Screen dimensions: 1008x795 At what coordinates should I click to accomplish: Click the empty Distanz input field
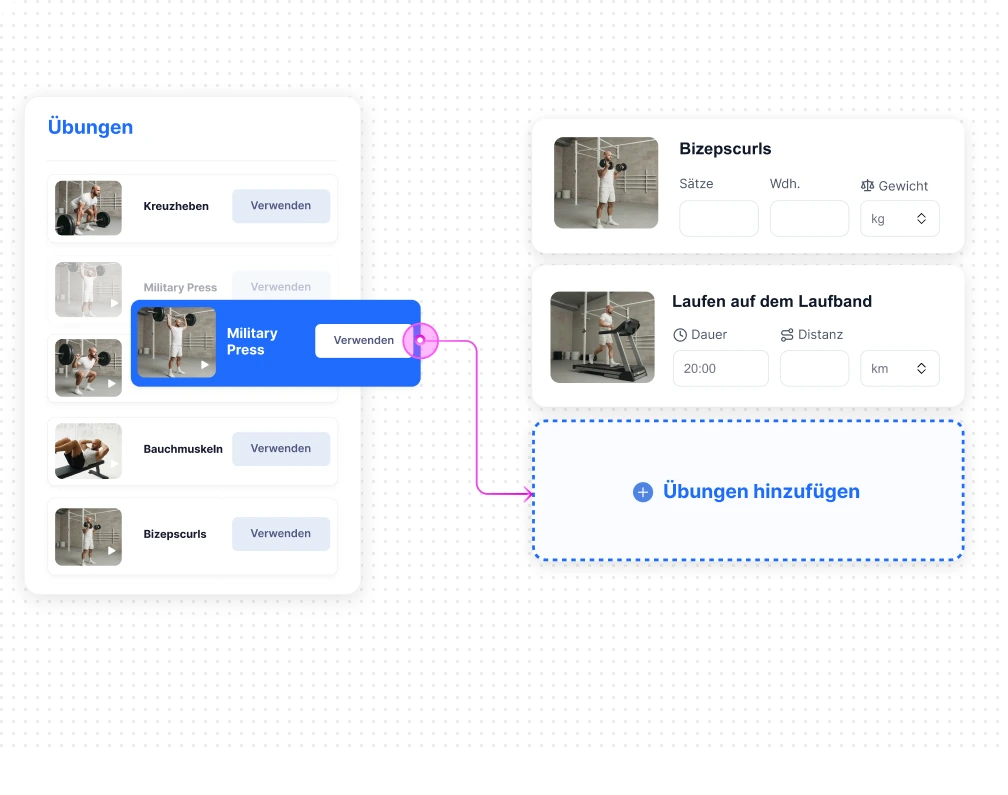[814, 368]
